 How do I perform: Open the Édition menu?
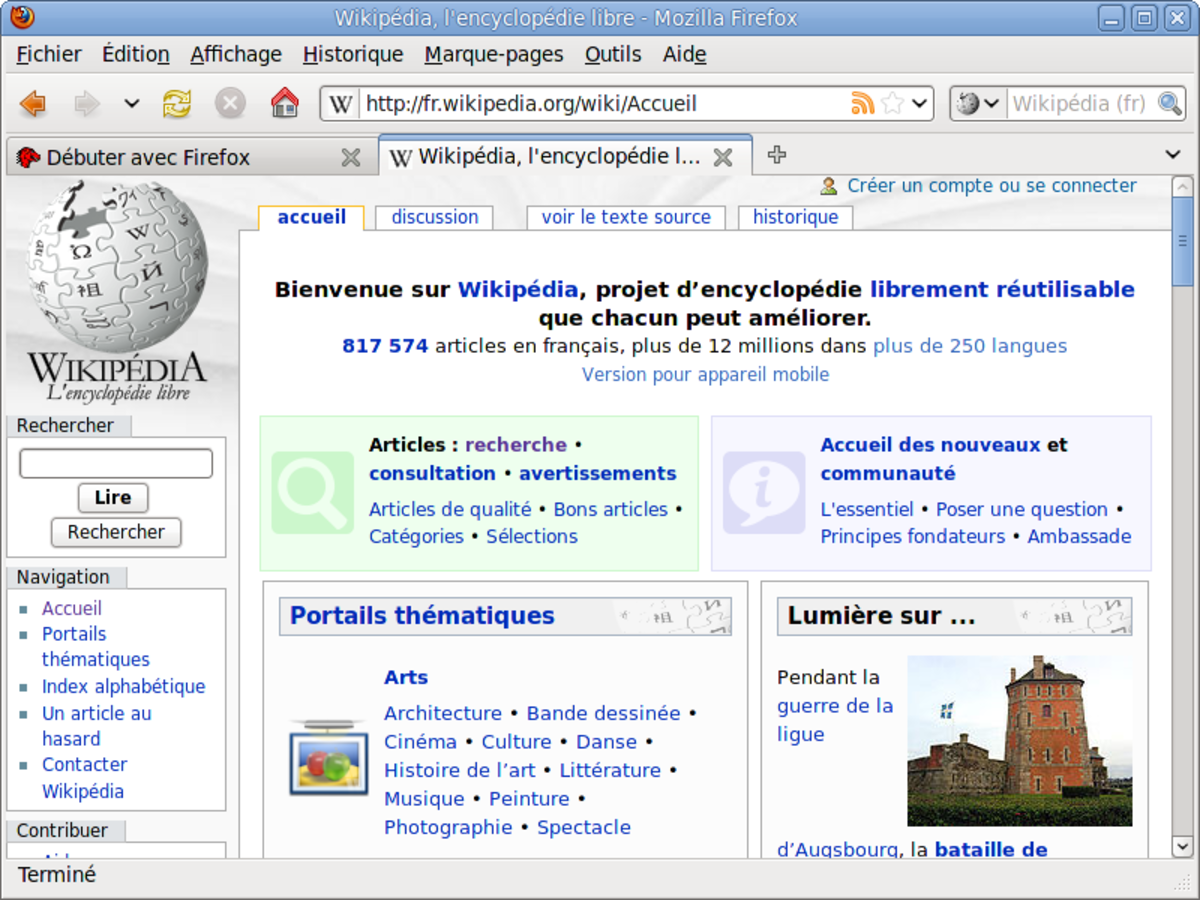pos(136,54)
